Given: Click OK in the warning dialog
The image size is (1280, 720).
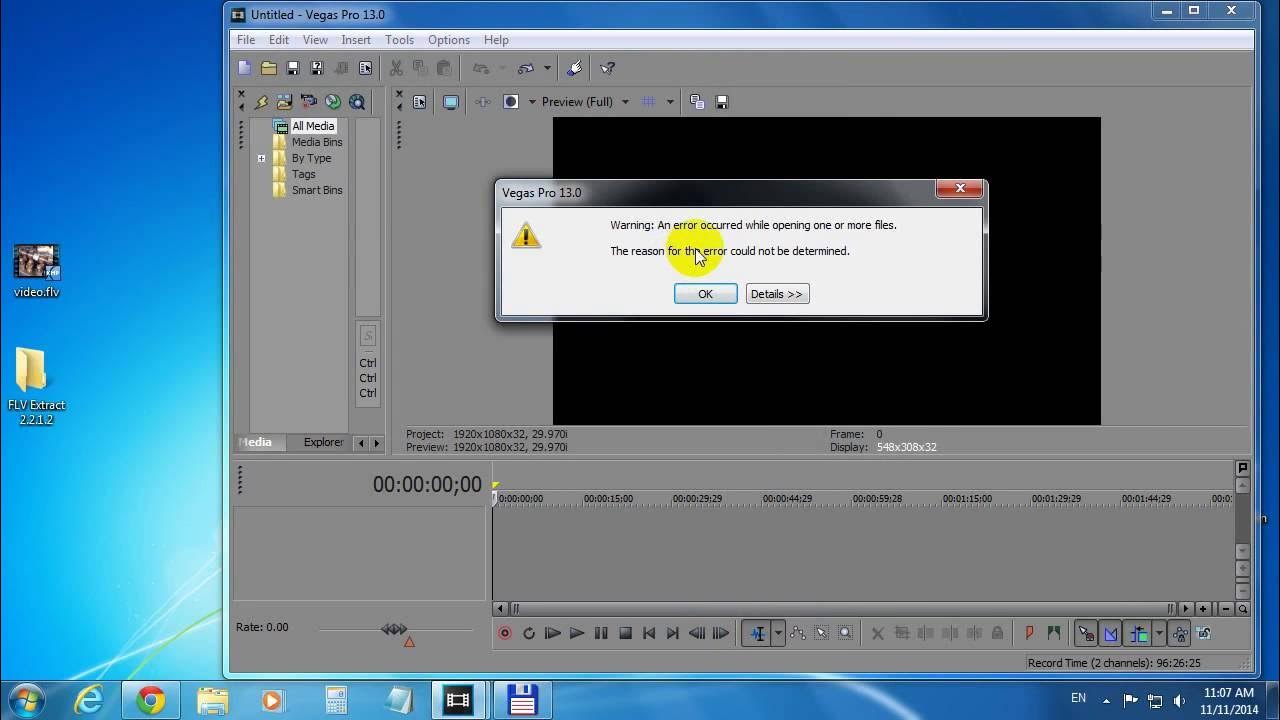Looking at the screenshot, I should coord(705,294).
